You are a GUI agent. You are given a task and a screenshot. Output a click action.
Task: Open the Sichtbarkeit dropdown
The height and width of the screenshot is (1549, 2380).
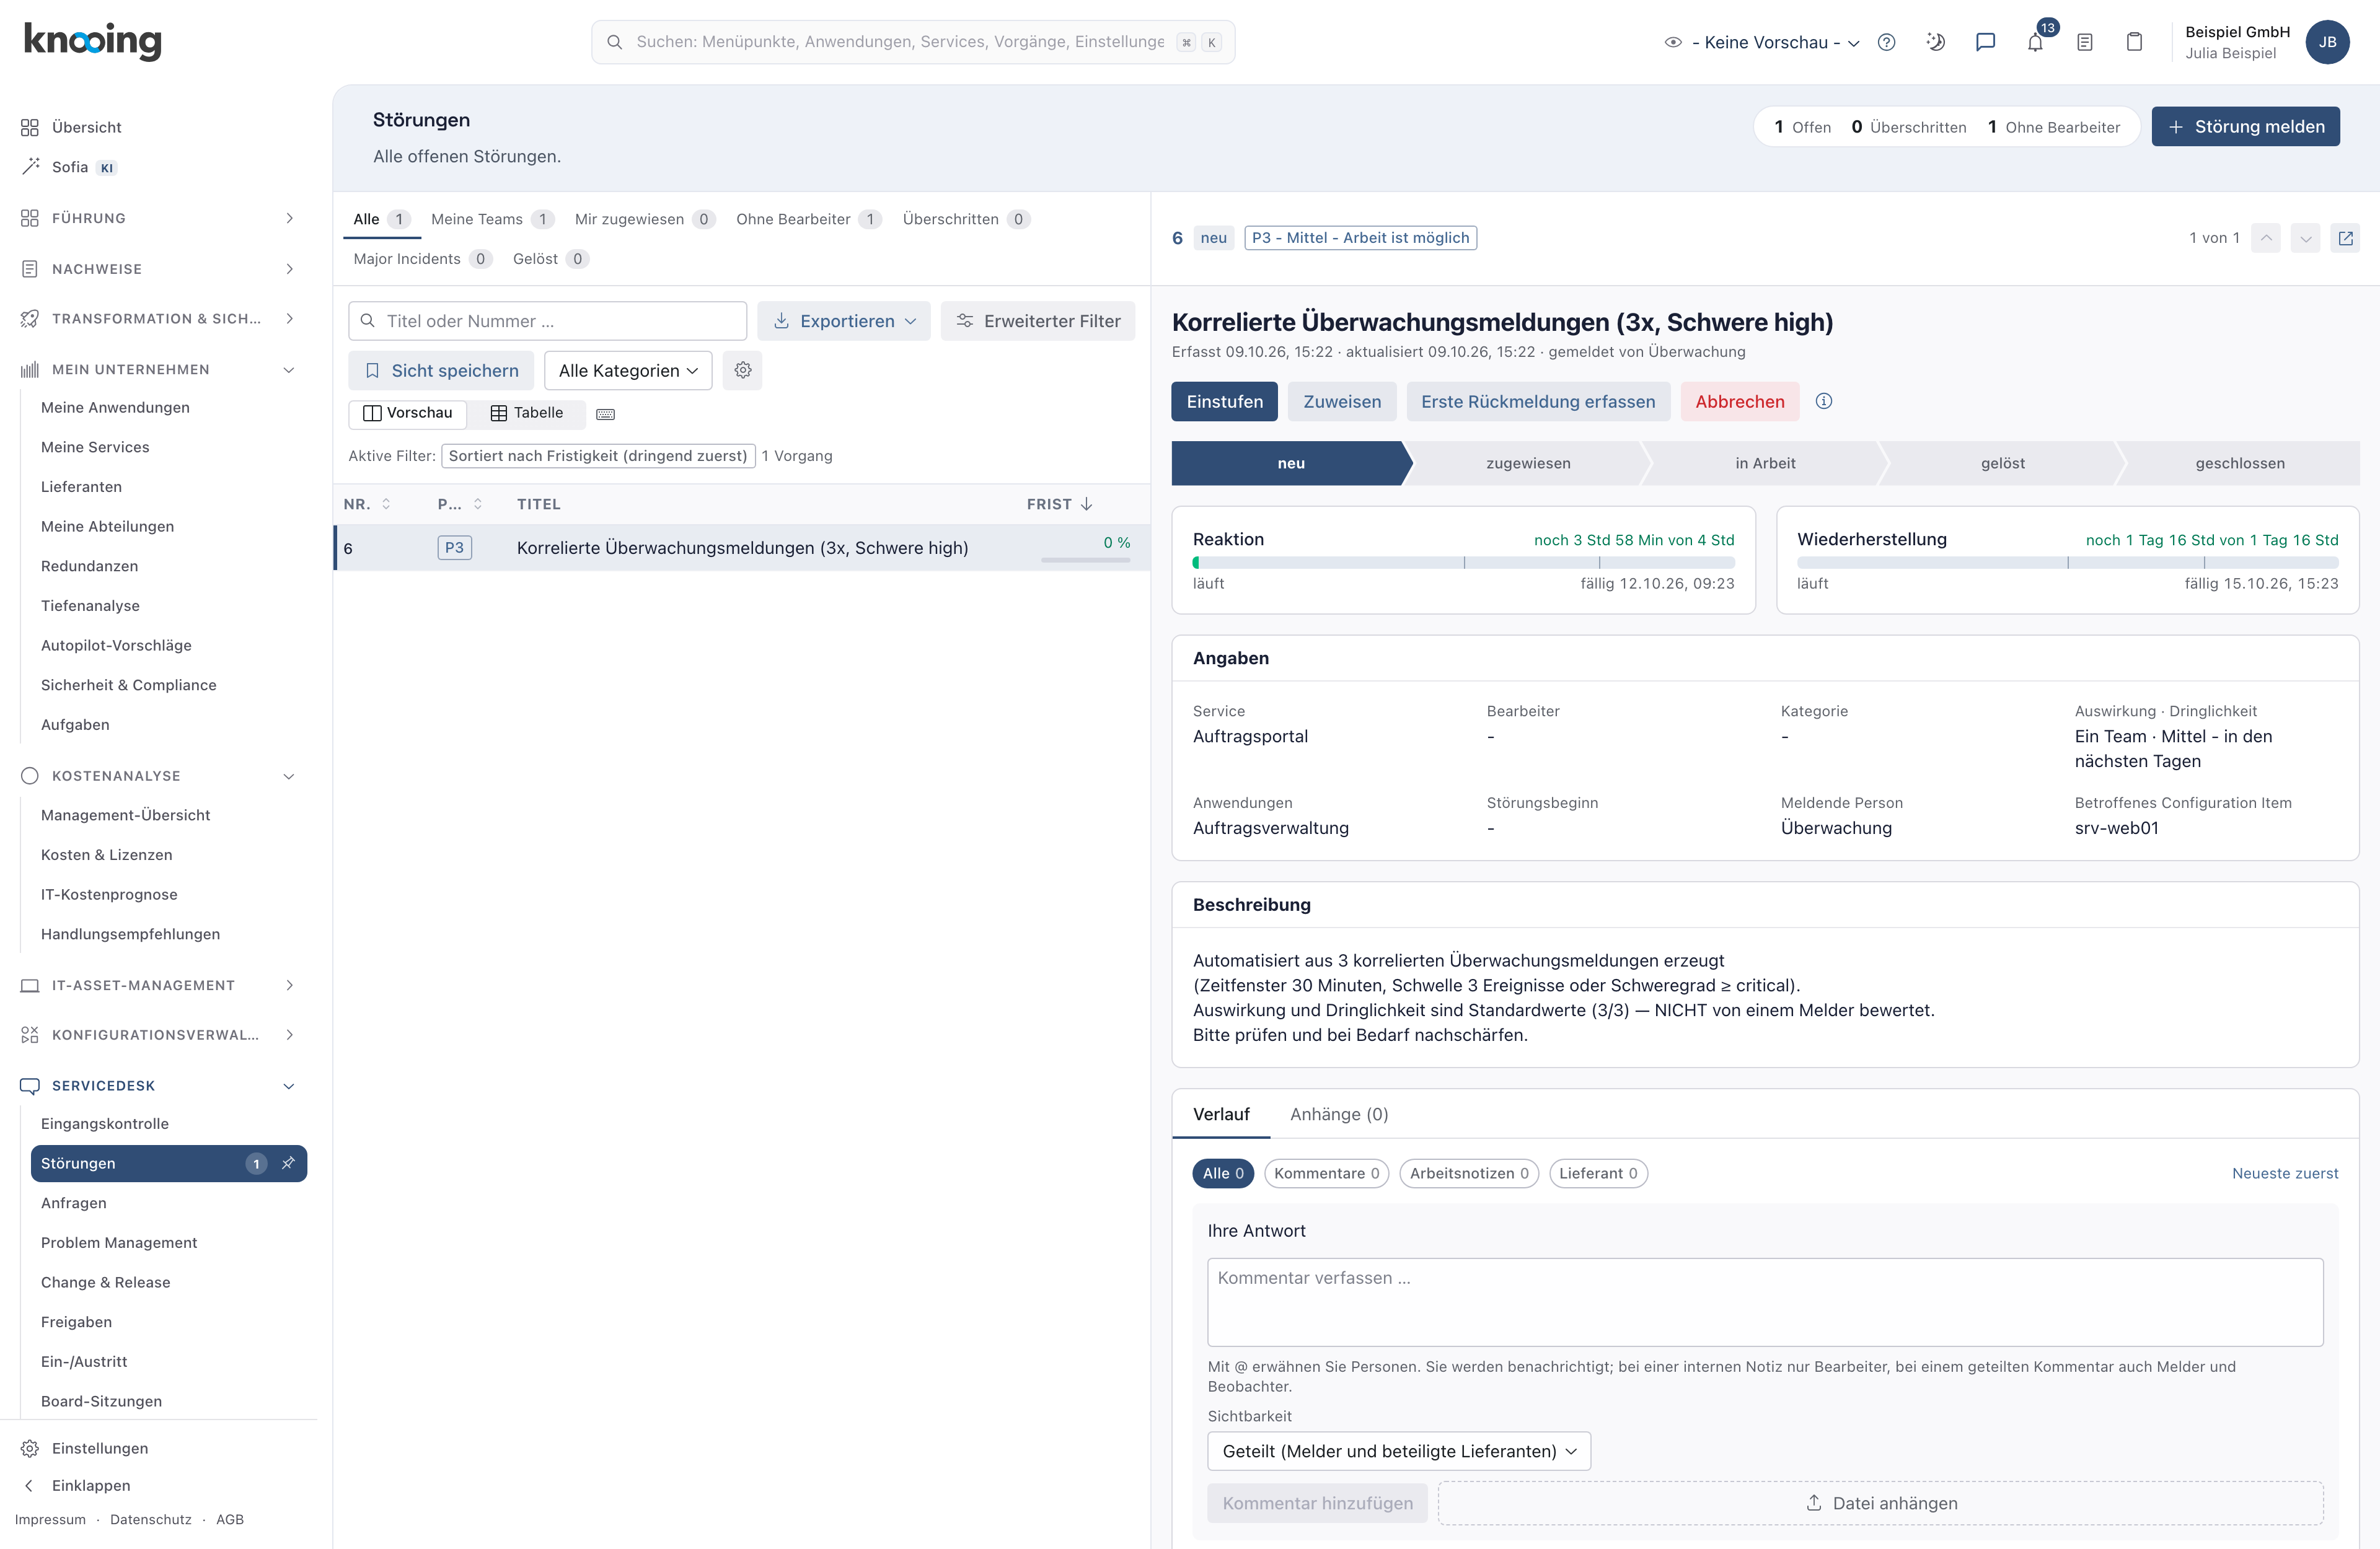click(x=1399, y=1451)
